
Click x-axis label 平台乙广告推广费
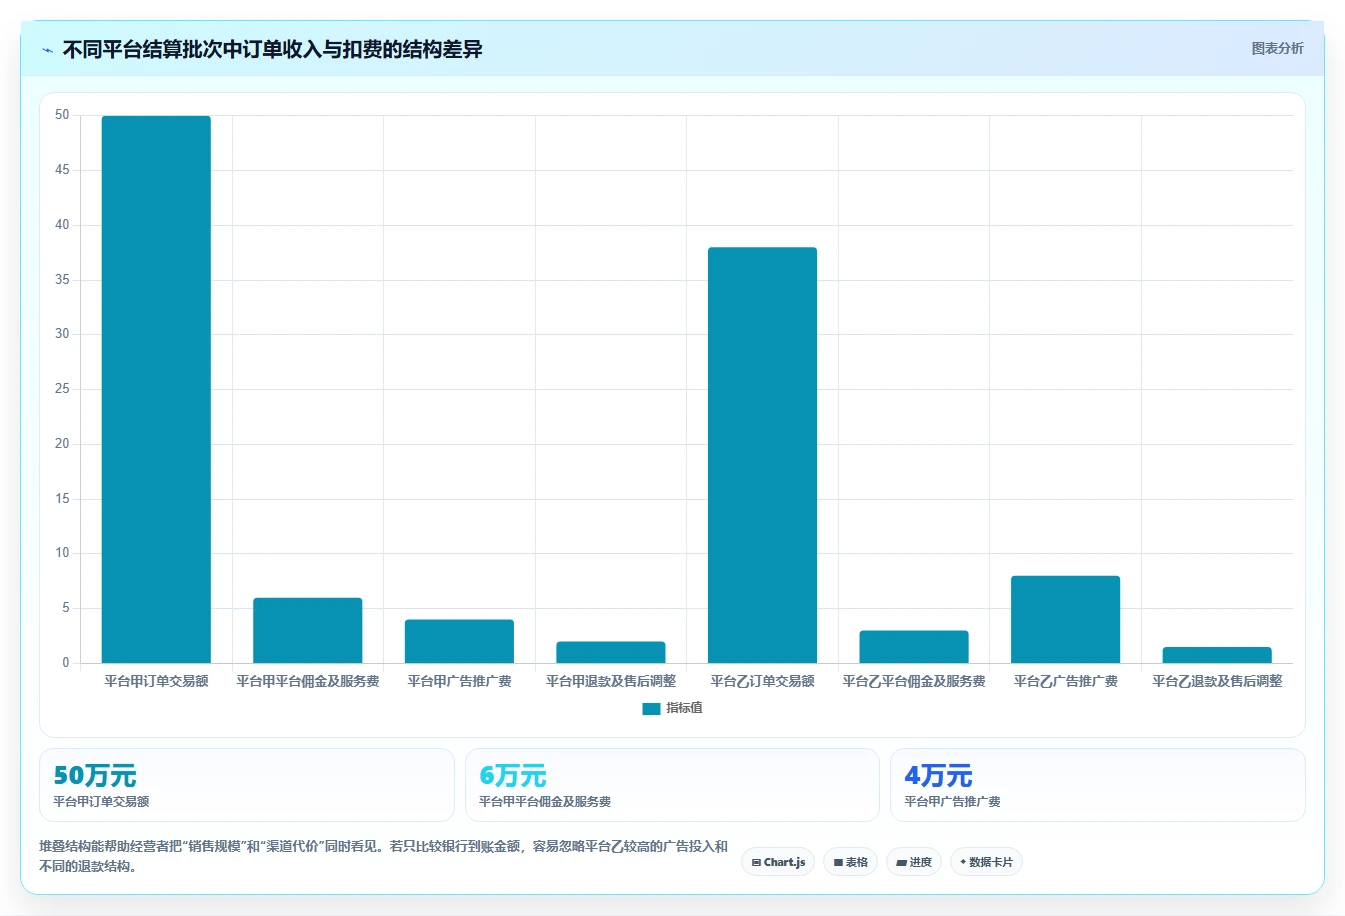pos(1065,681)
